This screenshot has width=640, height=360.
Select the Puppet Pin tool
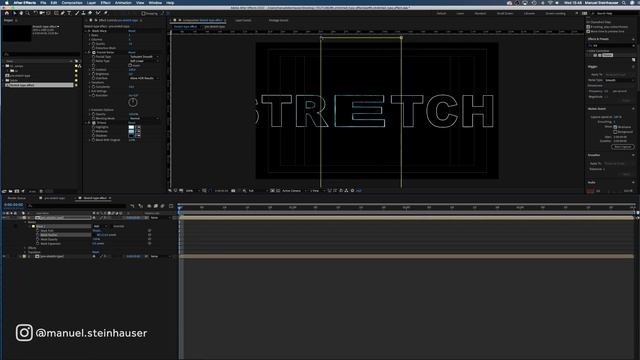tap(105, 13)
